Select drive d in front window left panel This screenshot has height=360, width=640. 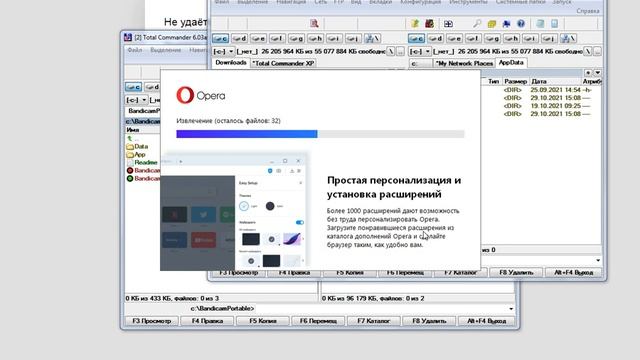(x=239, y=38)
